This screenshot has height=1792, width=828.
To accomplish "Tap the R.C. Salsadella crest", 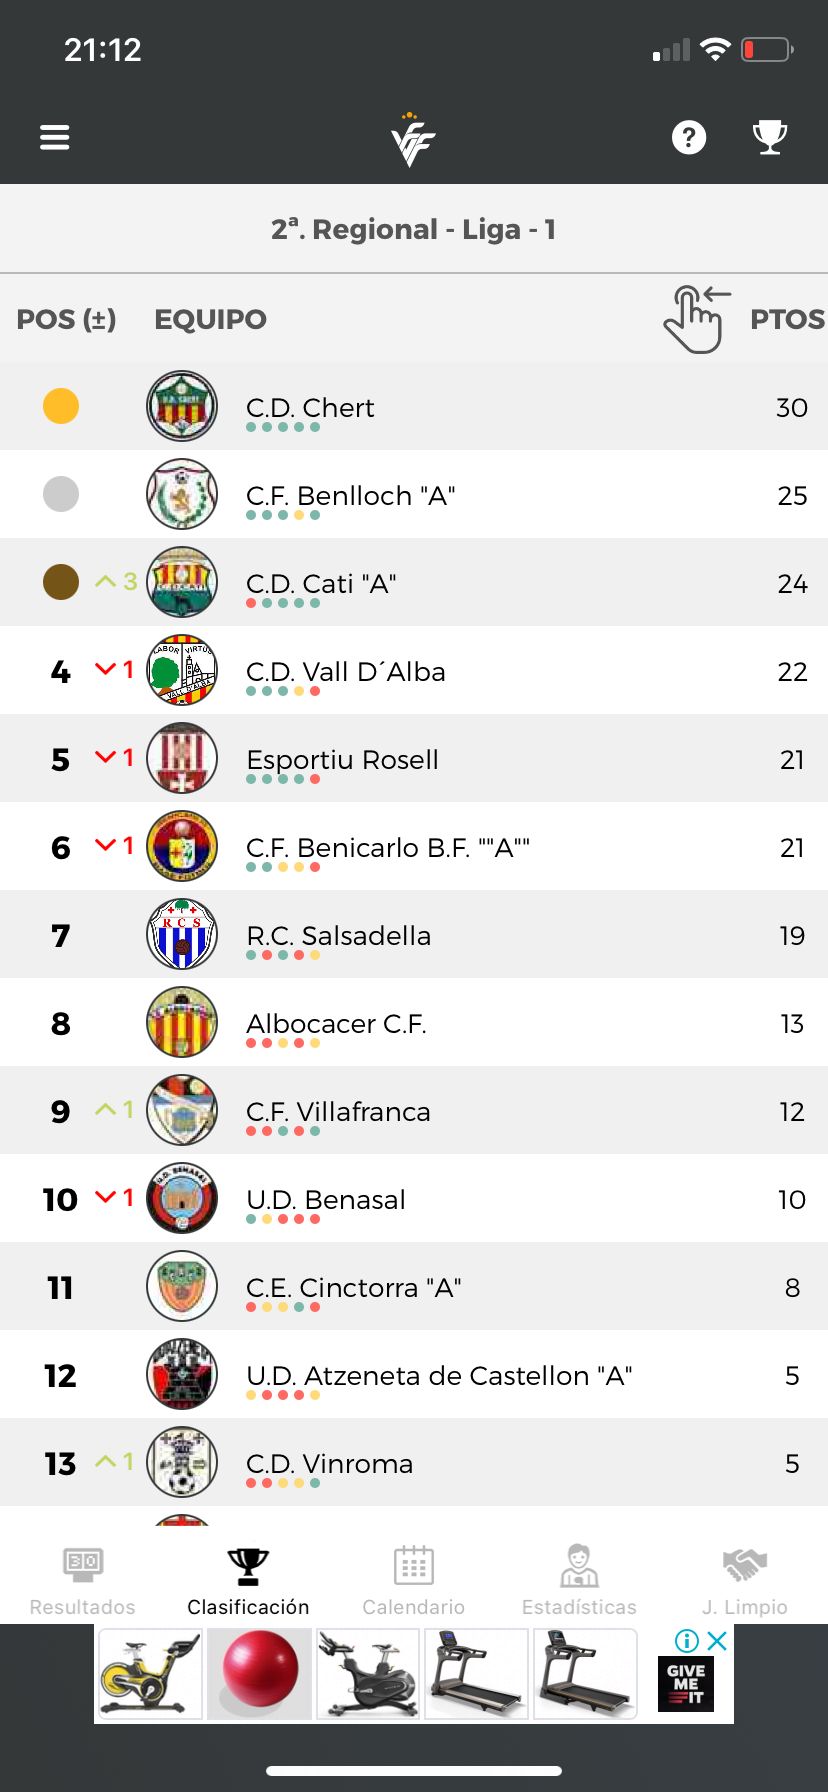I will click(x=182, y=934).
